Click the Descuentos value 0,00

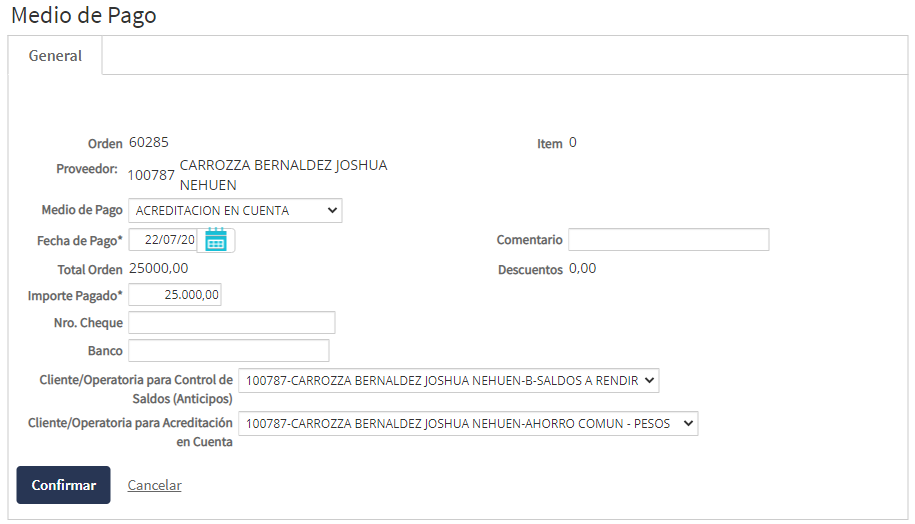point(582,268)
